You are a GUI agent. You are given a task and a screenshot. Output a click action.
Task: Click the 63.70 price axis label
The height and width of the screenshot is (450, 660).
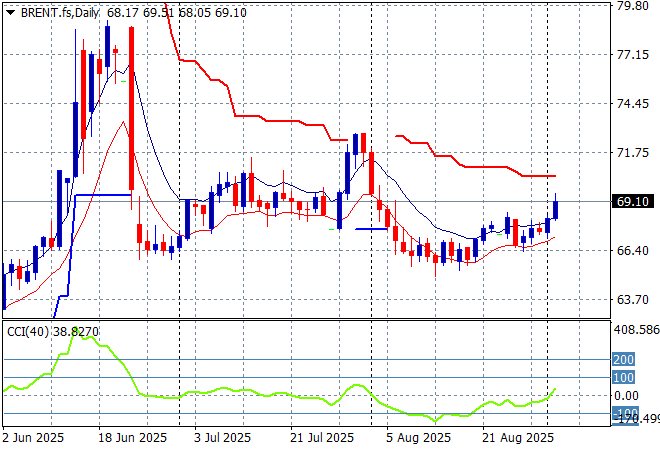click(632, 300)
